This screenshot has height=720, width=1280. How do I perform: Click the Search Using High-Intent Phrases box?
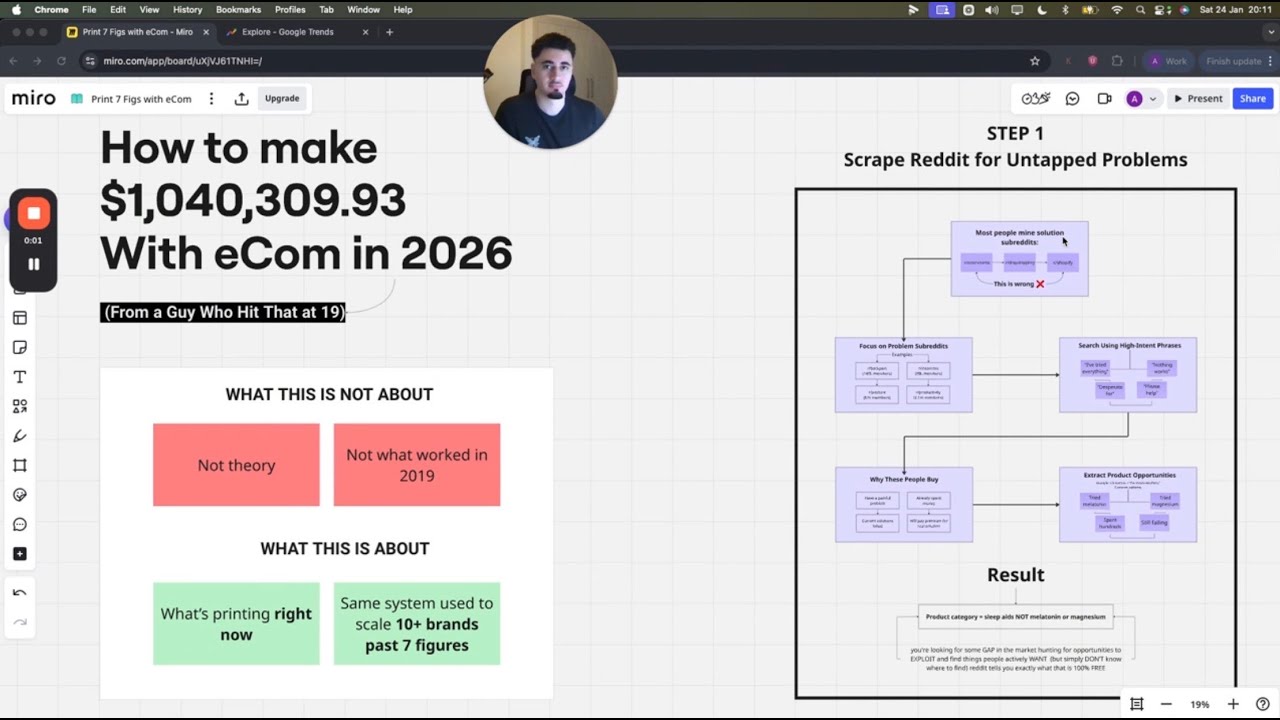point(1128,375)
